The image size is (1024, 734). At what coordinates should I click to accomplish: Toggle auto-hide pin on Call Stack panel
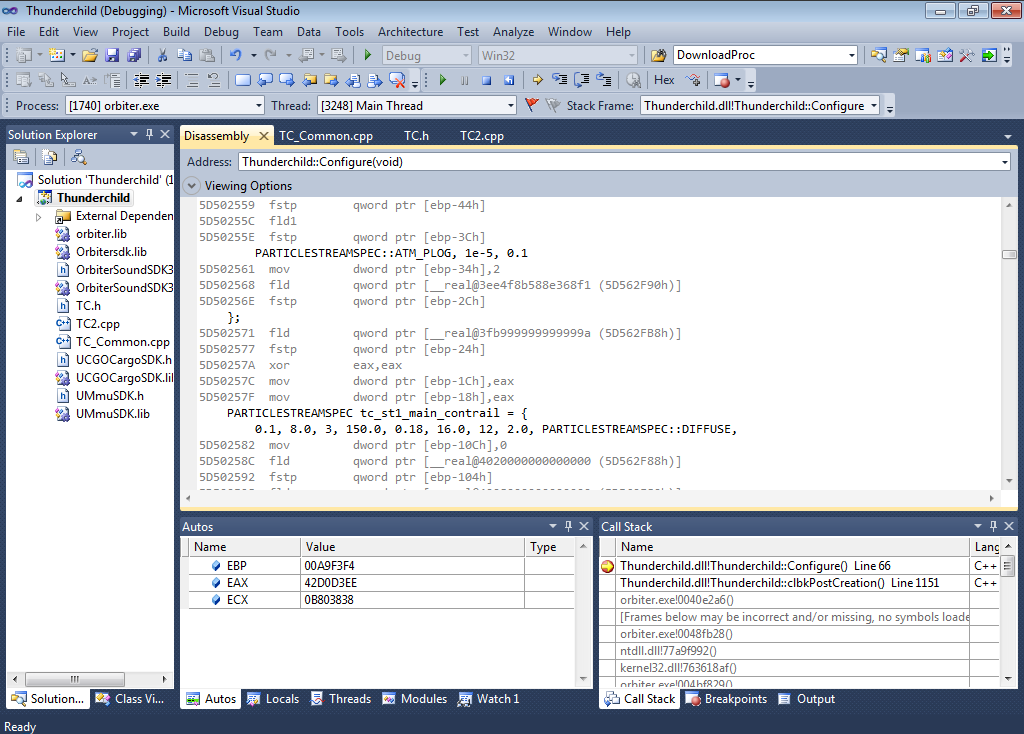coord(993,526)
